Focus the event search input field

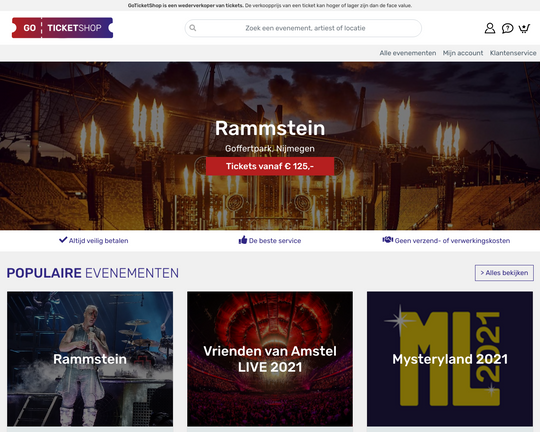click(x=303, y=28)
